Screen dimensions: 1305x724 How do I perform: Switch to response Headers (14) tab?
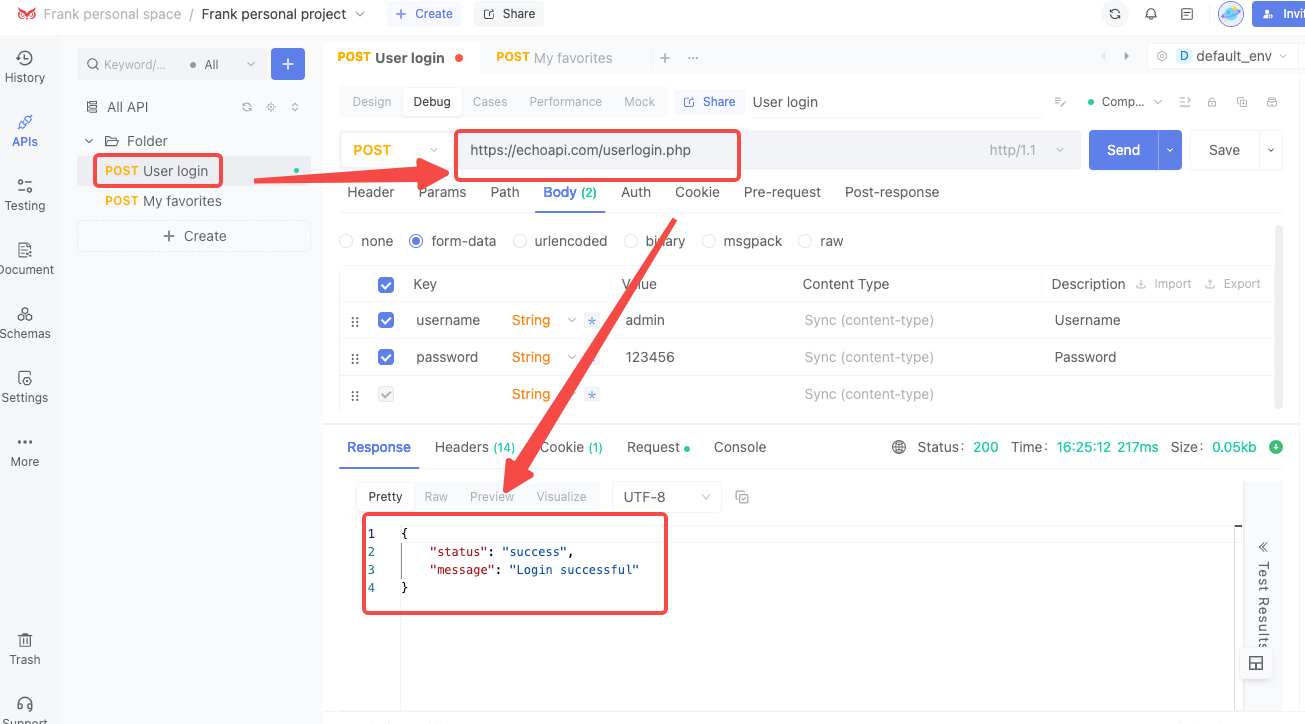pyautogui.click(x=475, y=447)
